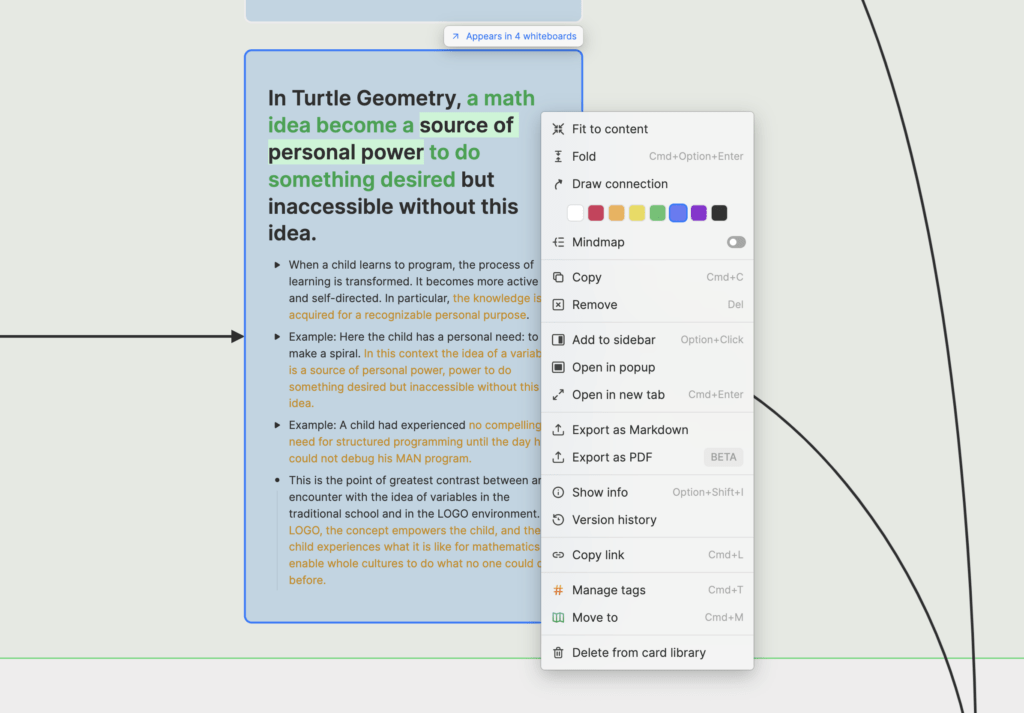This screenshot has width=1024, height=713.
Task: Click the Mindmap tree icon
Action: [558, 242]
